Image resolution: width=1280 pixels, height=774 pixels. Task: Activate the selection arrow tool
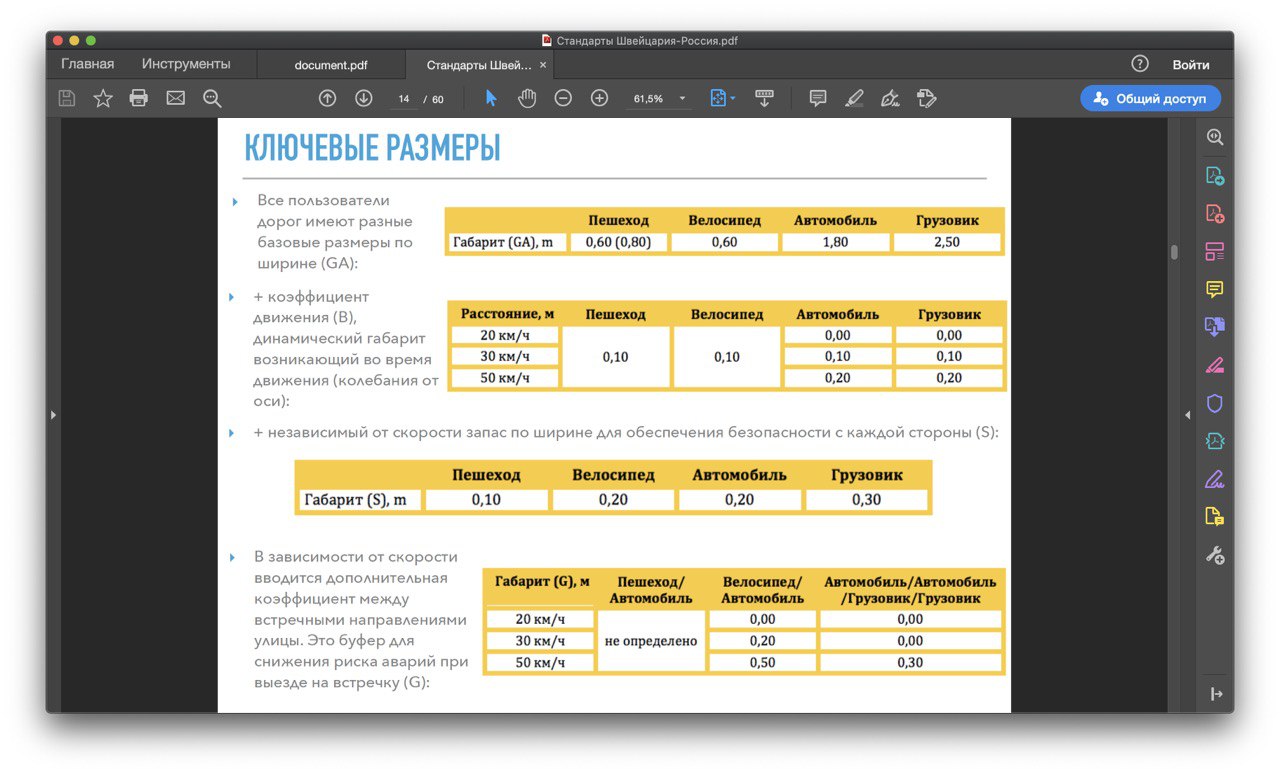point(491,98)
